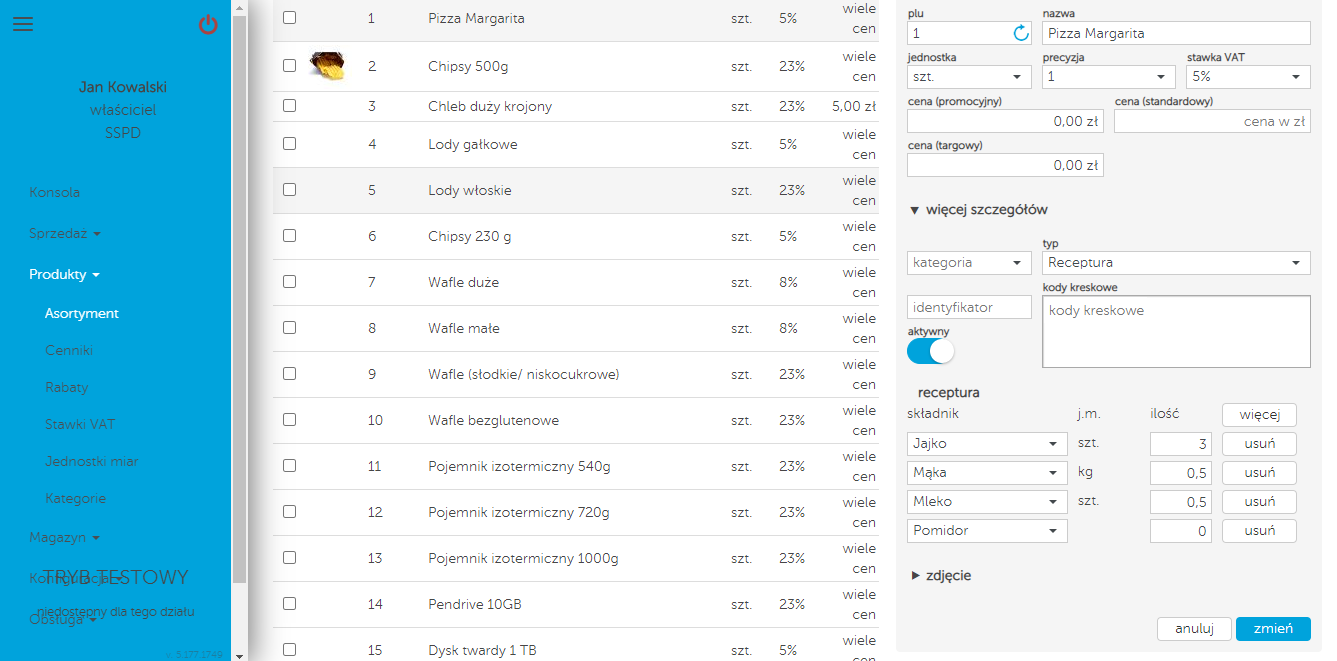Click the refresh icon in plu field
Screen dimensions: 1337x661
(1021, 33)
